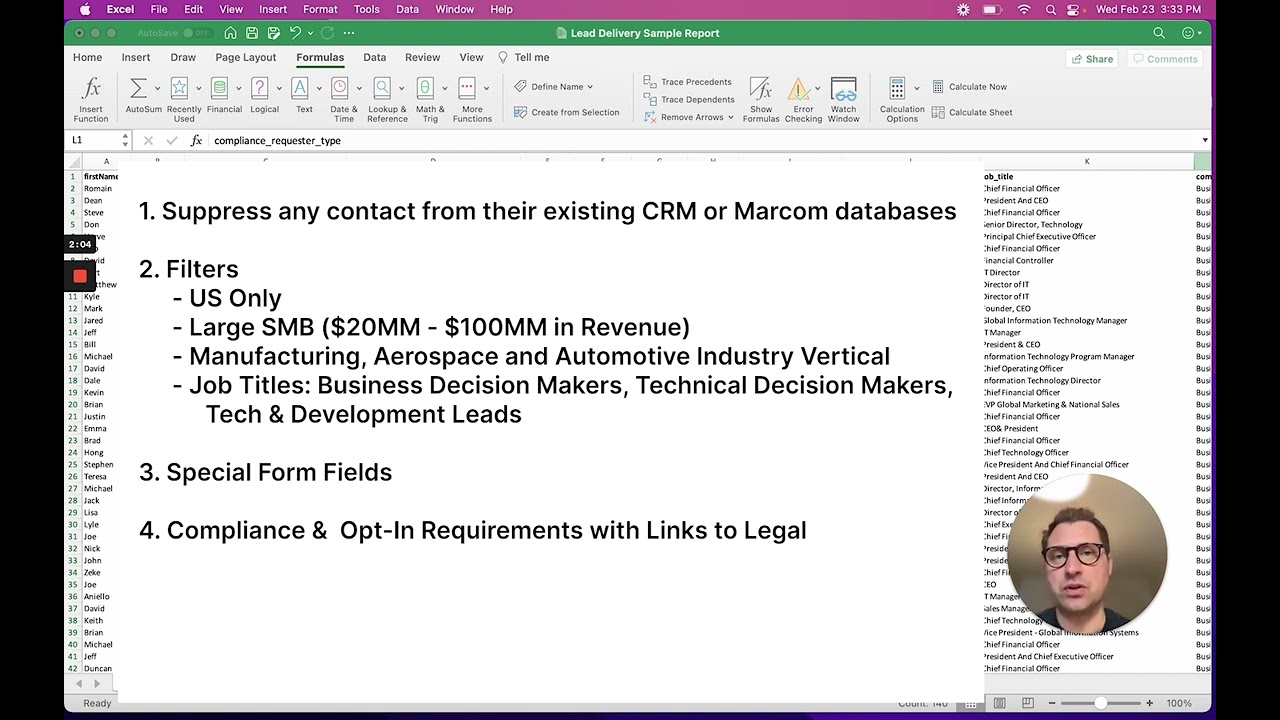This screenshot has height=720, width=1280.
Task: Open the Format menu in menu bar
Action: pyautogui.click(x=320, y=9)
